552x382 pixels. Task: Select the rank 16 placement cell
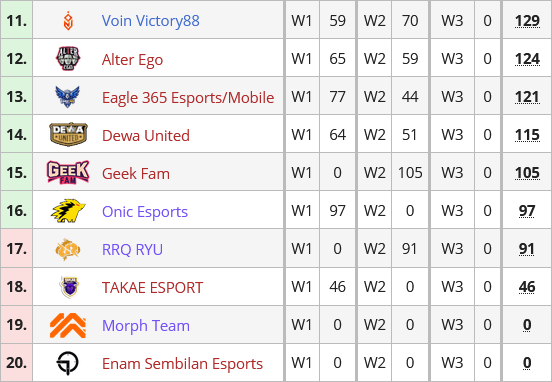17,210
